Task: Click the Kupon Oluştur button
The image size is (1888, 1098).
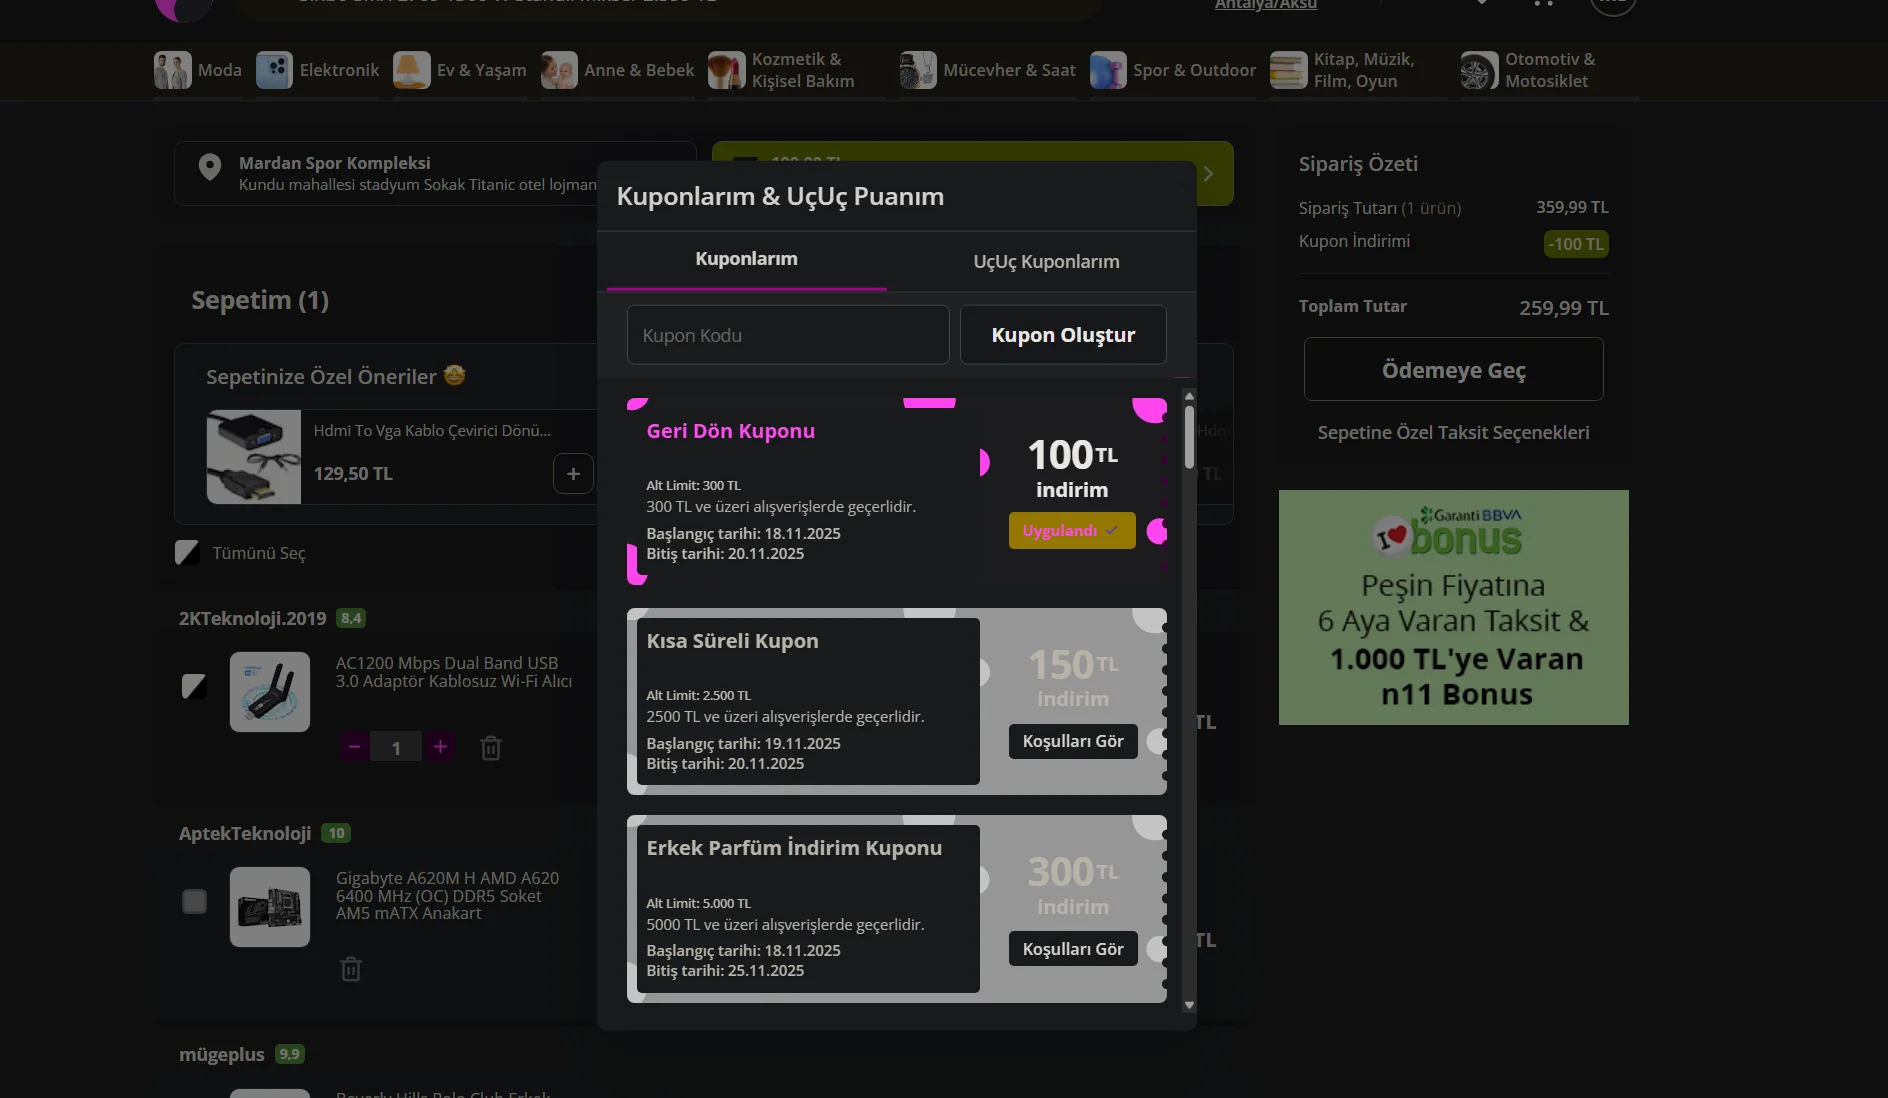Action: click(x=1063, y=335)
